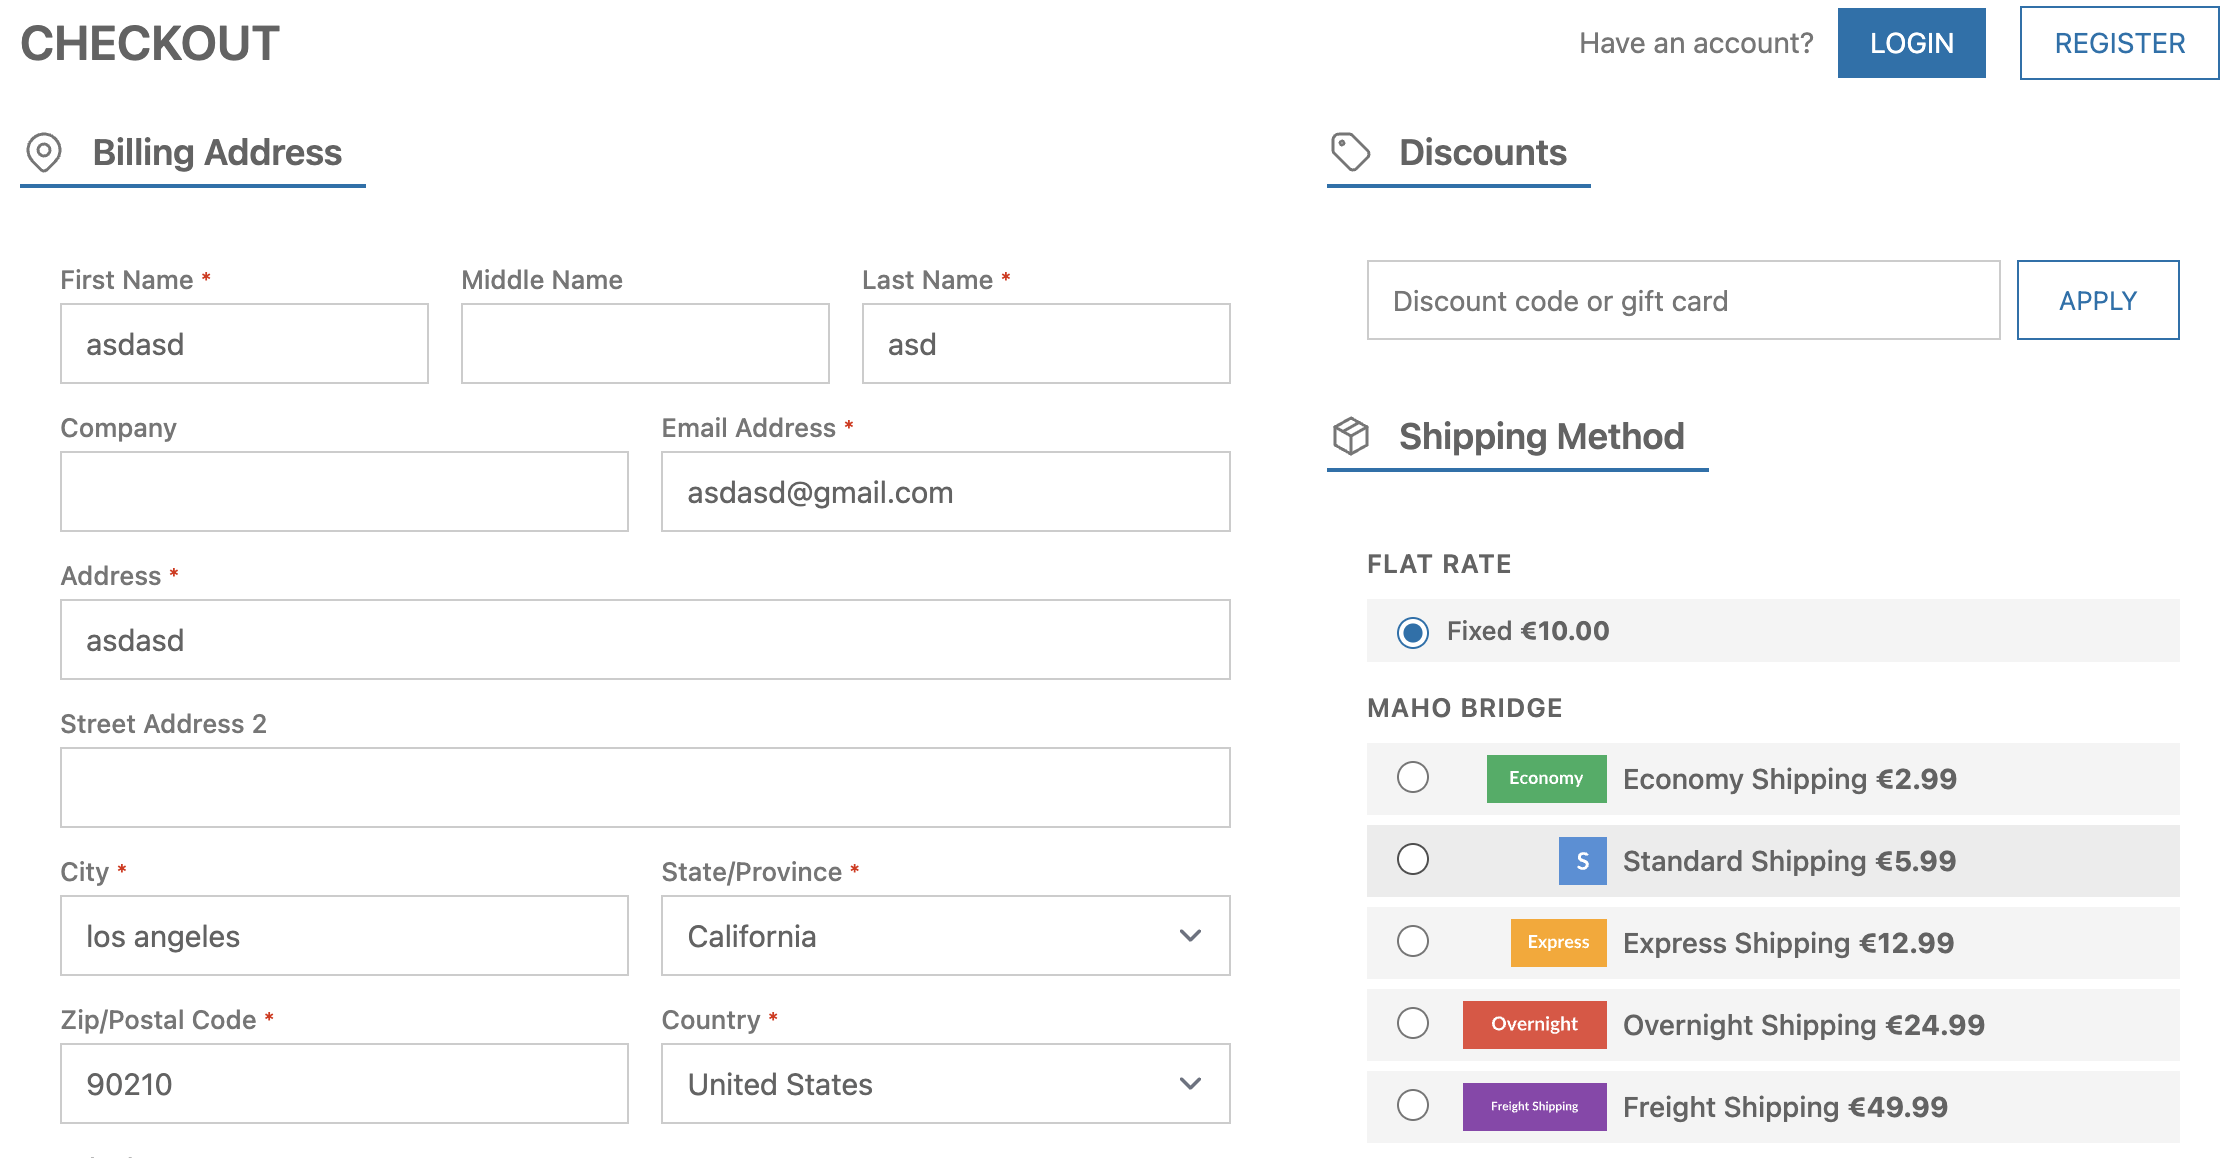Click the APPLY discount button

(x=2098, y=300)
